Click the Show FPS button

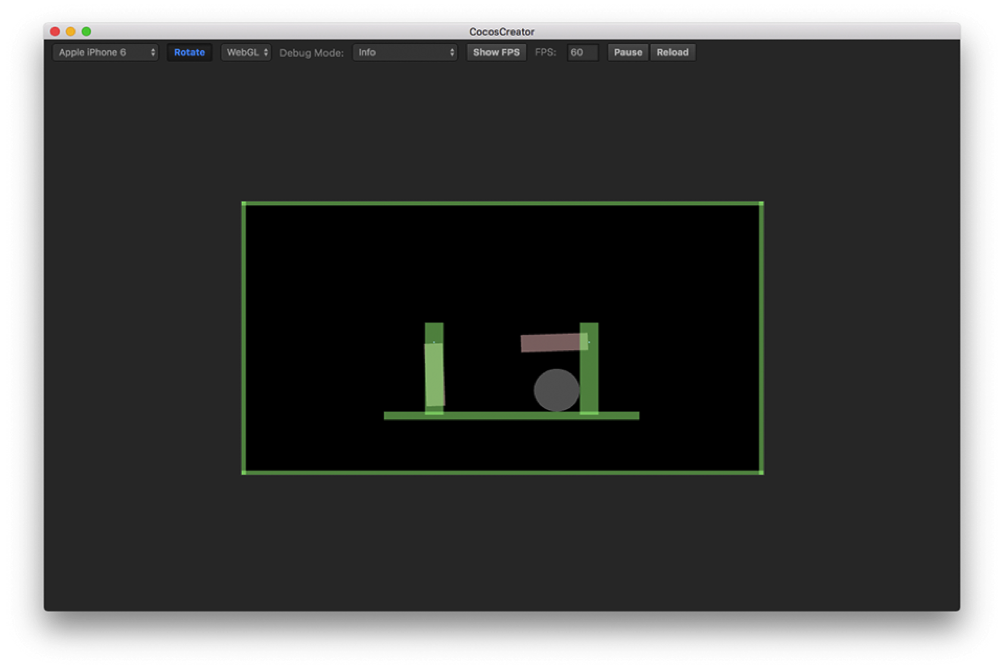(x=496, y=53)
